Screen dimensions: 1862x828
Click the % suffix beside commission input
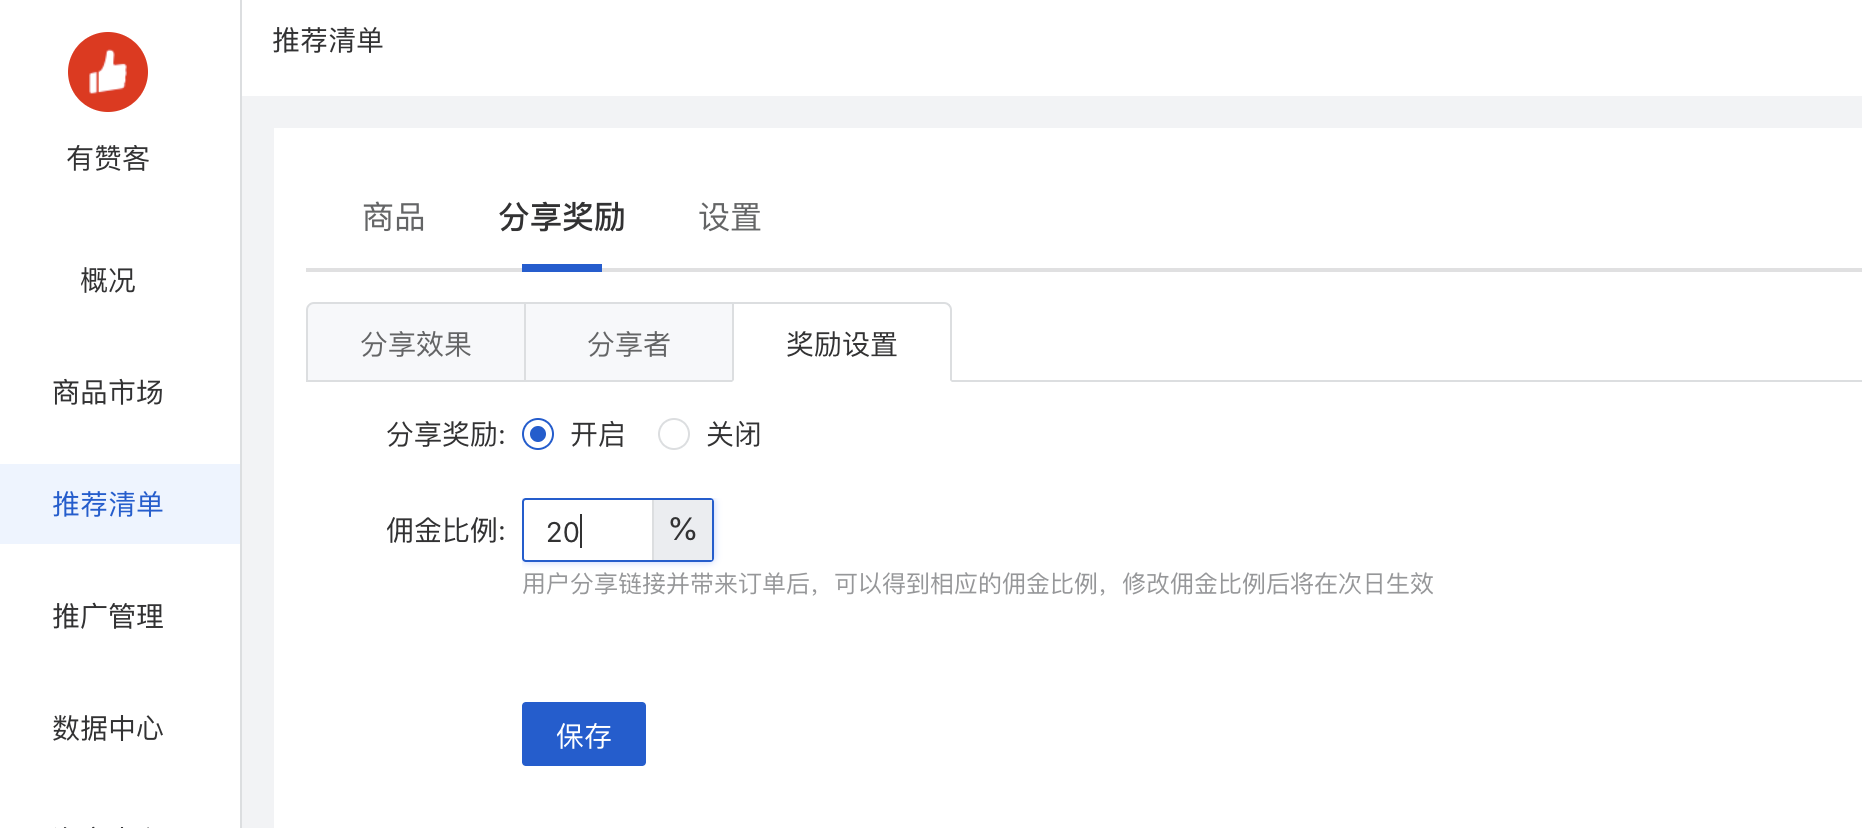pos(683,530)
